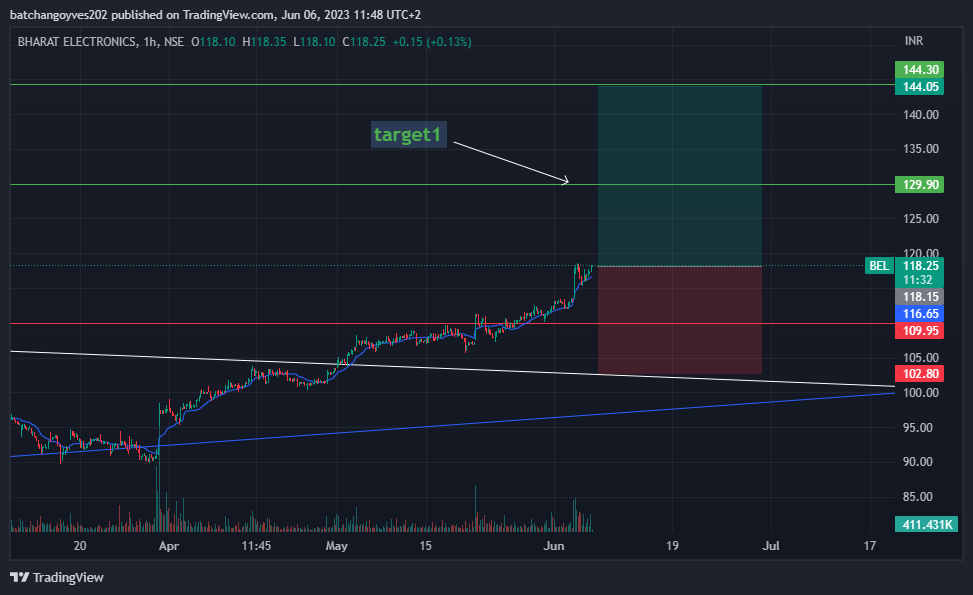Image resolution: width=973 pixels, height=595 pixels.
Task: Select the red long position stop zone
Action: coord(679,320)
